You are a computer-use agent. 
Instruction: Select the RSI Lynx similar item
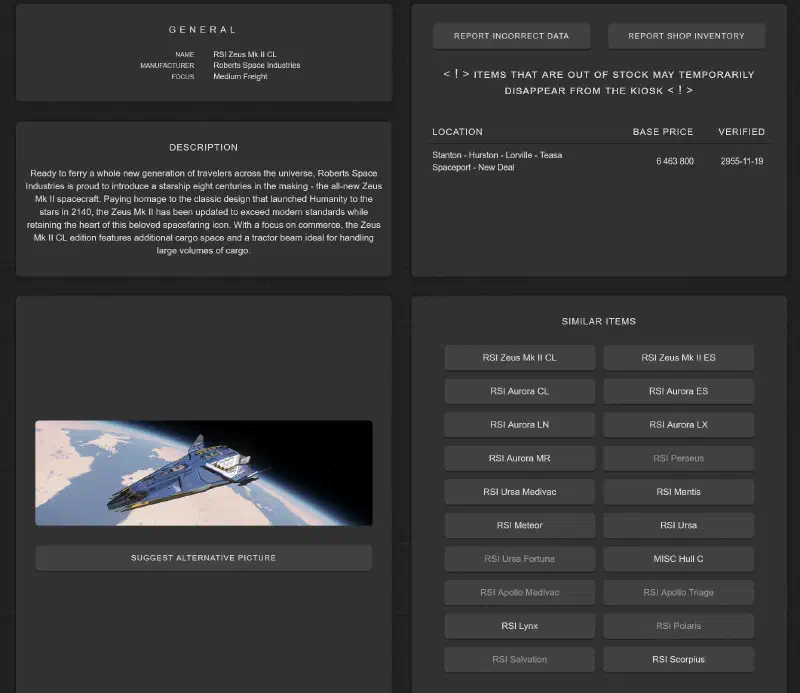click(519, 625)
